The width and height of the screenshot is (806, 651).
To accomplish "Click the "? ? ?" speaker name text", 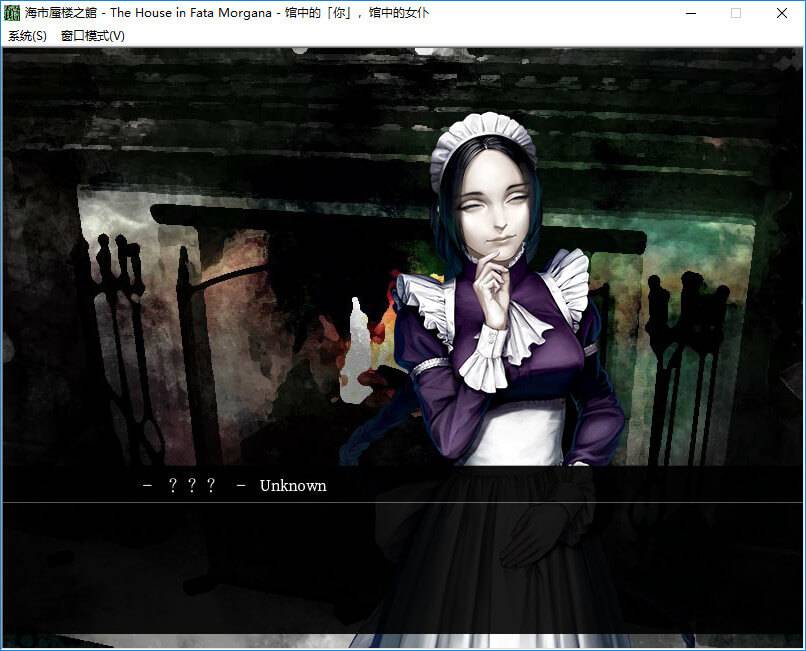I will (190, 486).
